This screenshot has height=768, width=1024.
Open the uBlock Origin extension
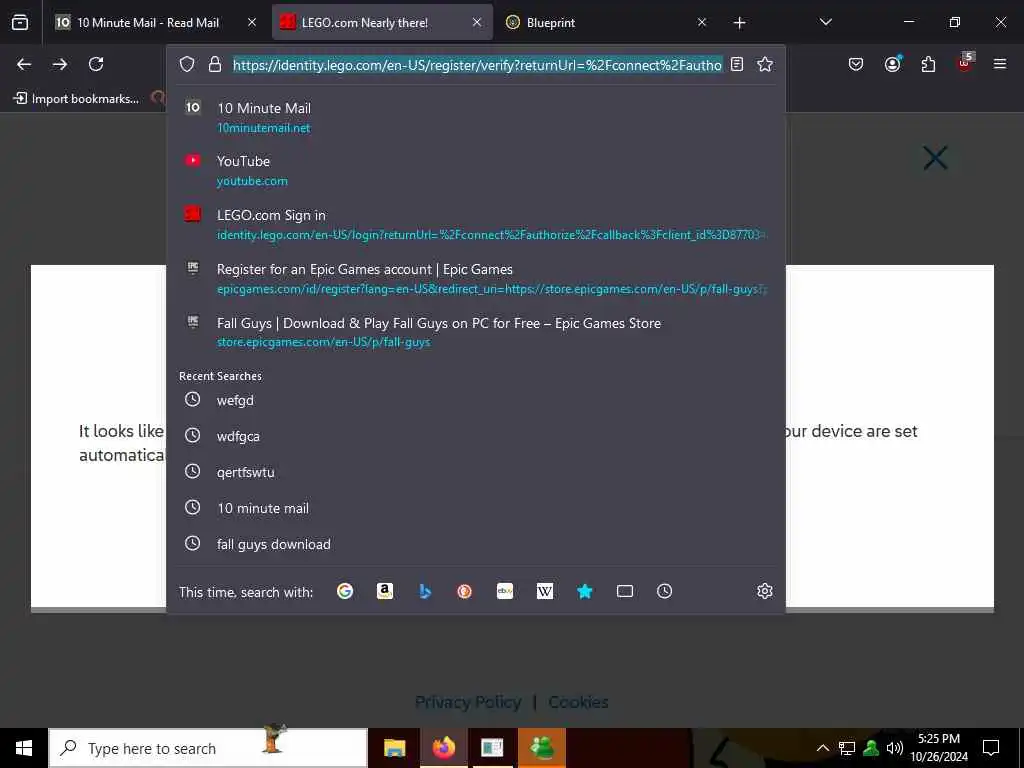pyautogui.click(x=964, y=63)
